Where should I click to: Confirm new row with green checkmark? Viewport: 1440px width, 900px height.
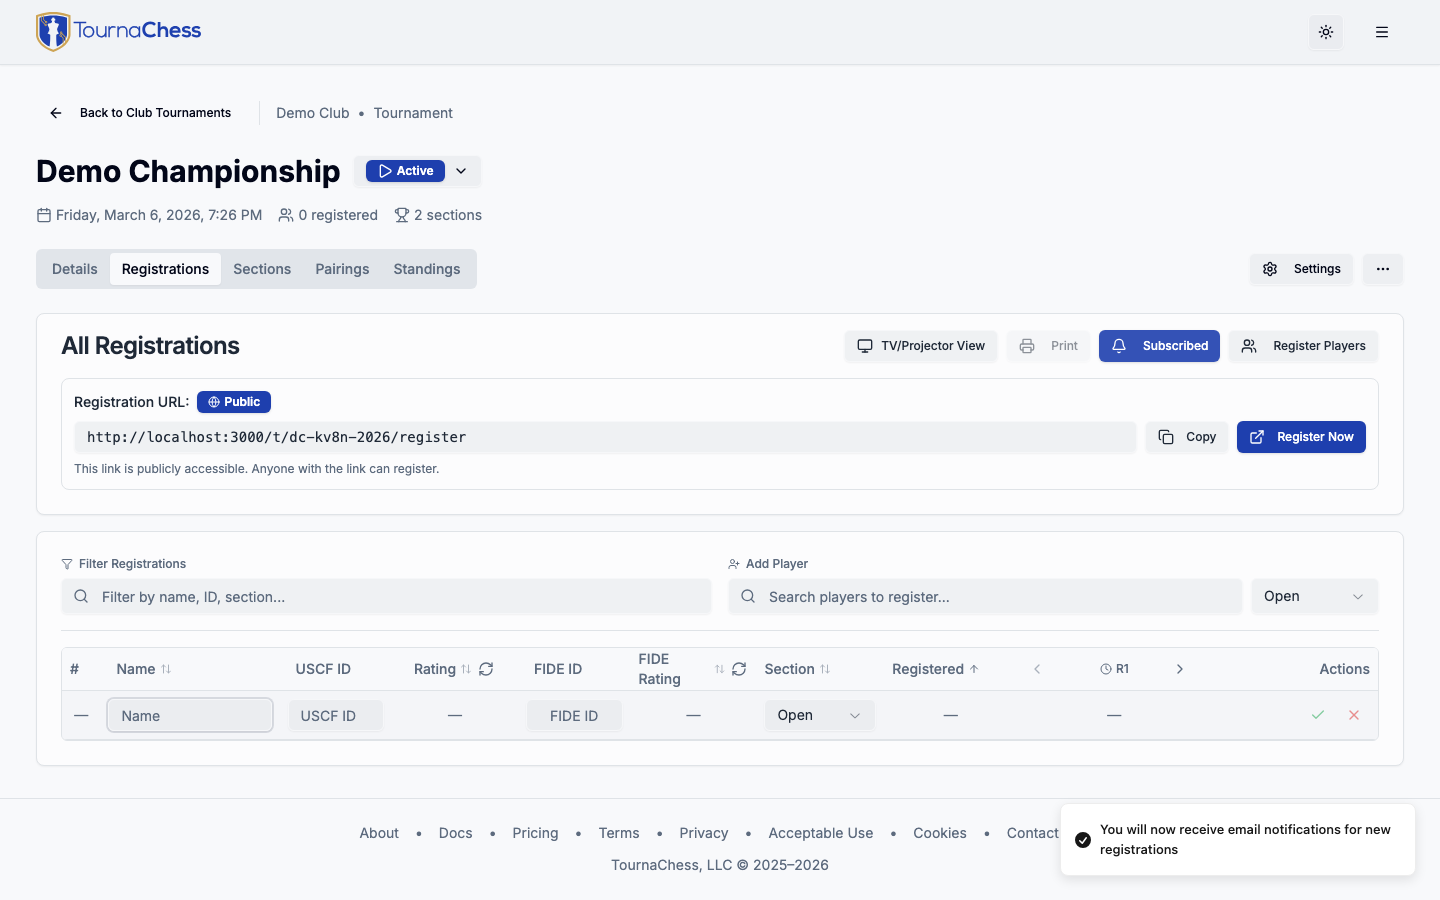click(1318, 715)
